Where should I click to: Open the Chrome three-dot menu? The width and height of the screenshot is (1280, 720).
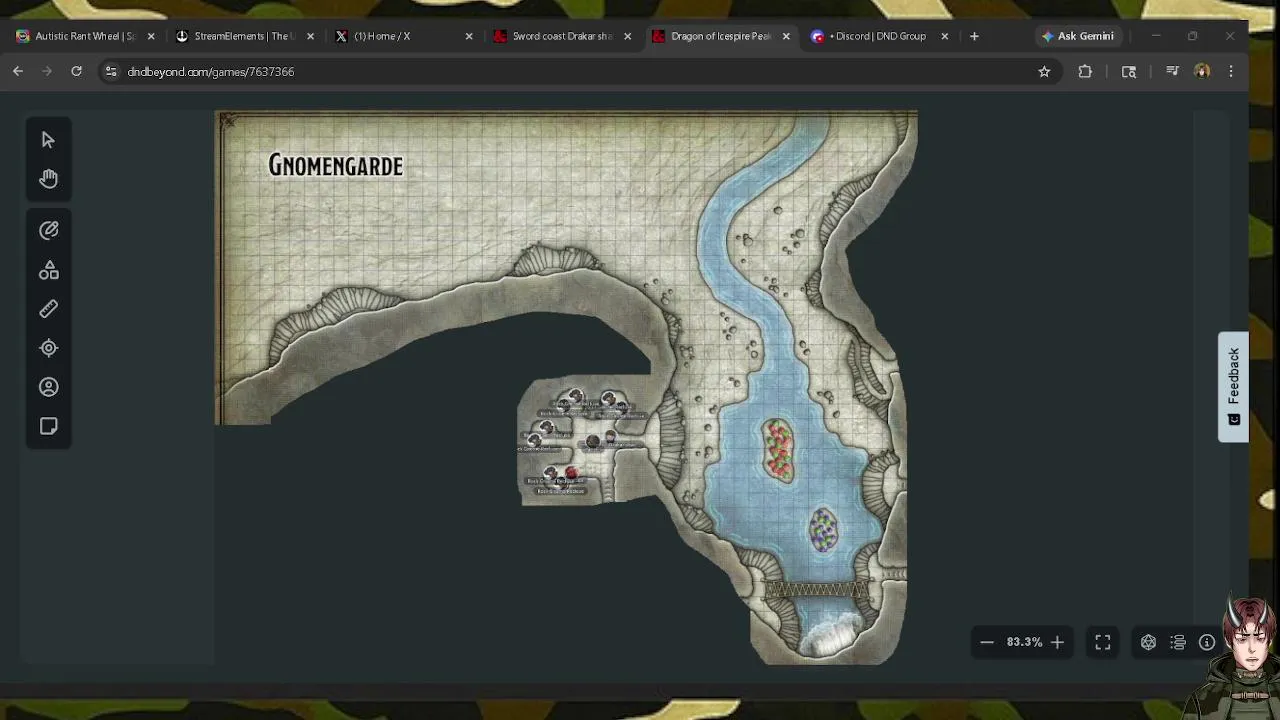[x=1231, y=71]
